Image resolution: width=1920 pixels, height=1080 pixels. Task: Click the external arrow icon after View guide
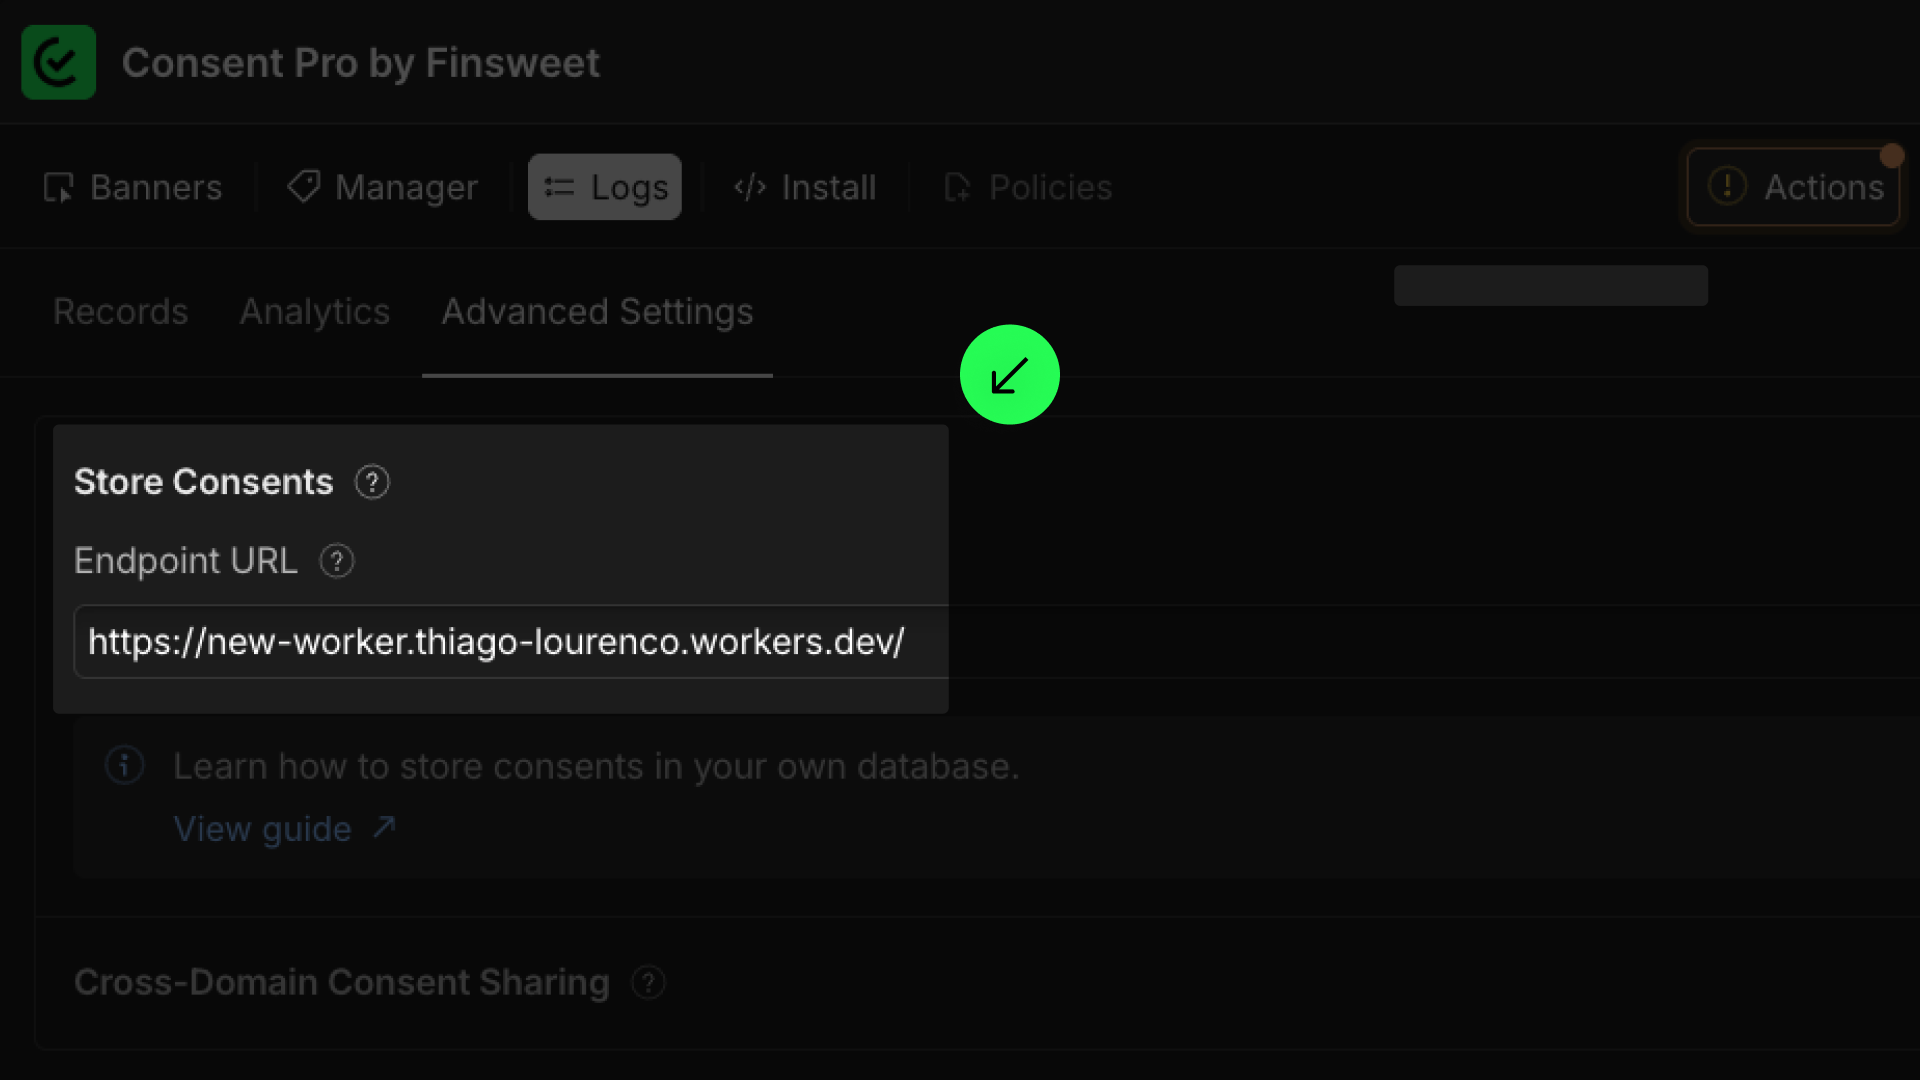[x=385, y=828]
